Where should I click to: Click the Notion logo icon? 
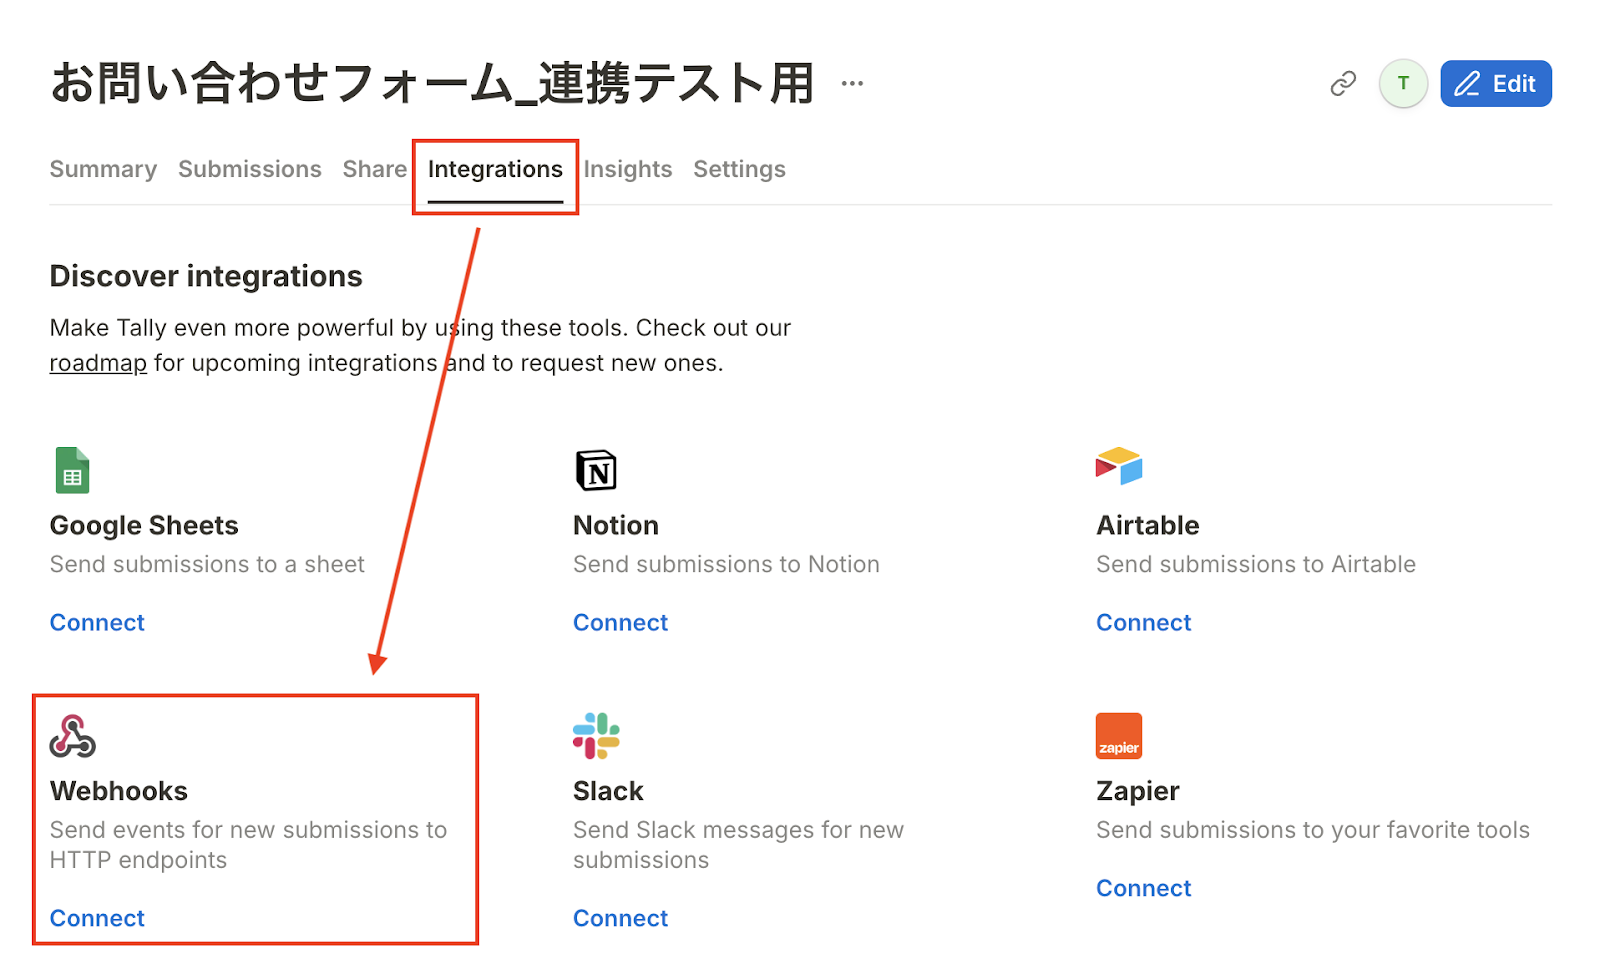(x=596, y=470)
